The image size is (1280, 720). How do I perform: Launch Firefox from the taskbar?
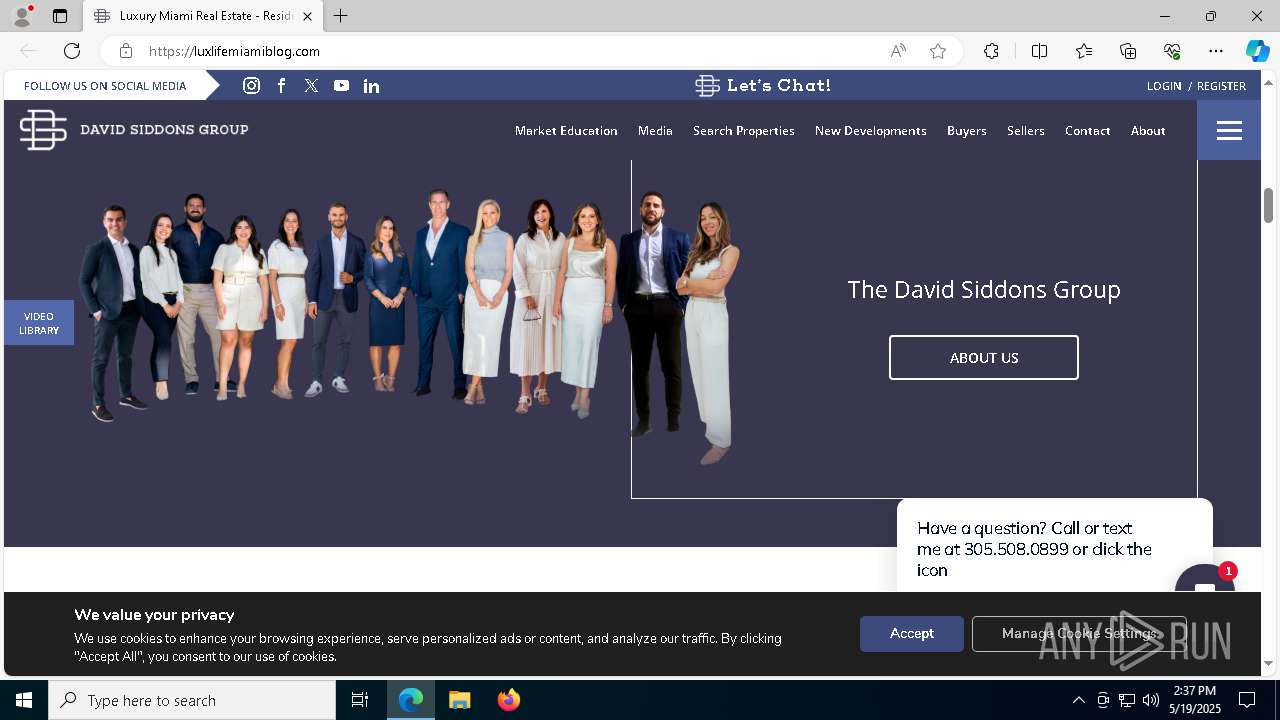coord(509,700)
